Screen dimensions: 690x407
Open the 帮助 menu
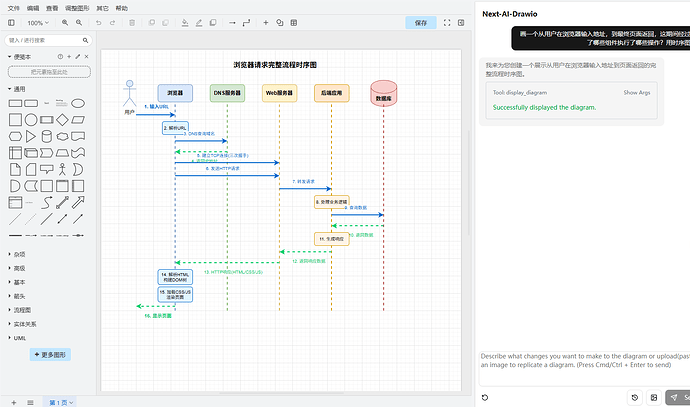[x=121, y=8]
